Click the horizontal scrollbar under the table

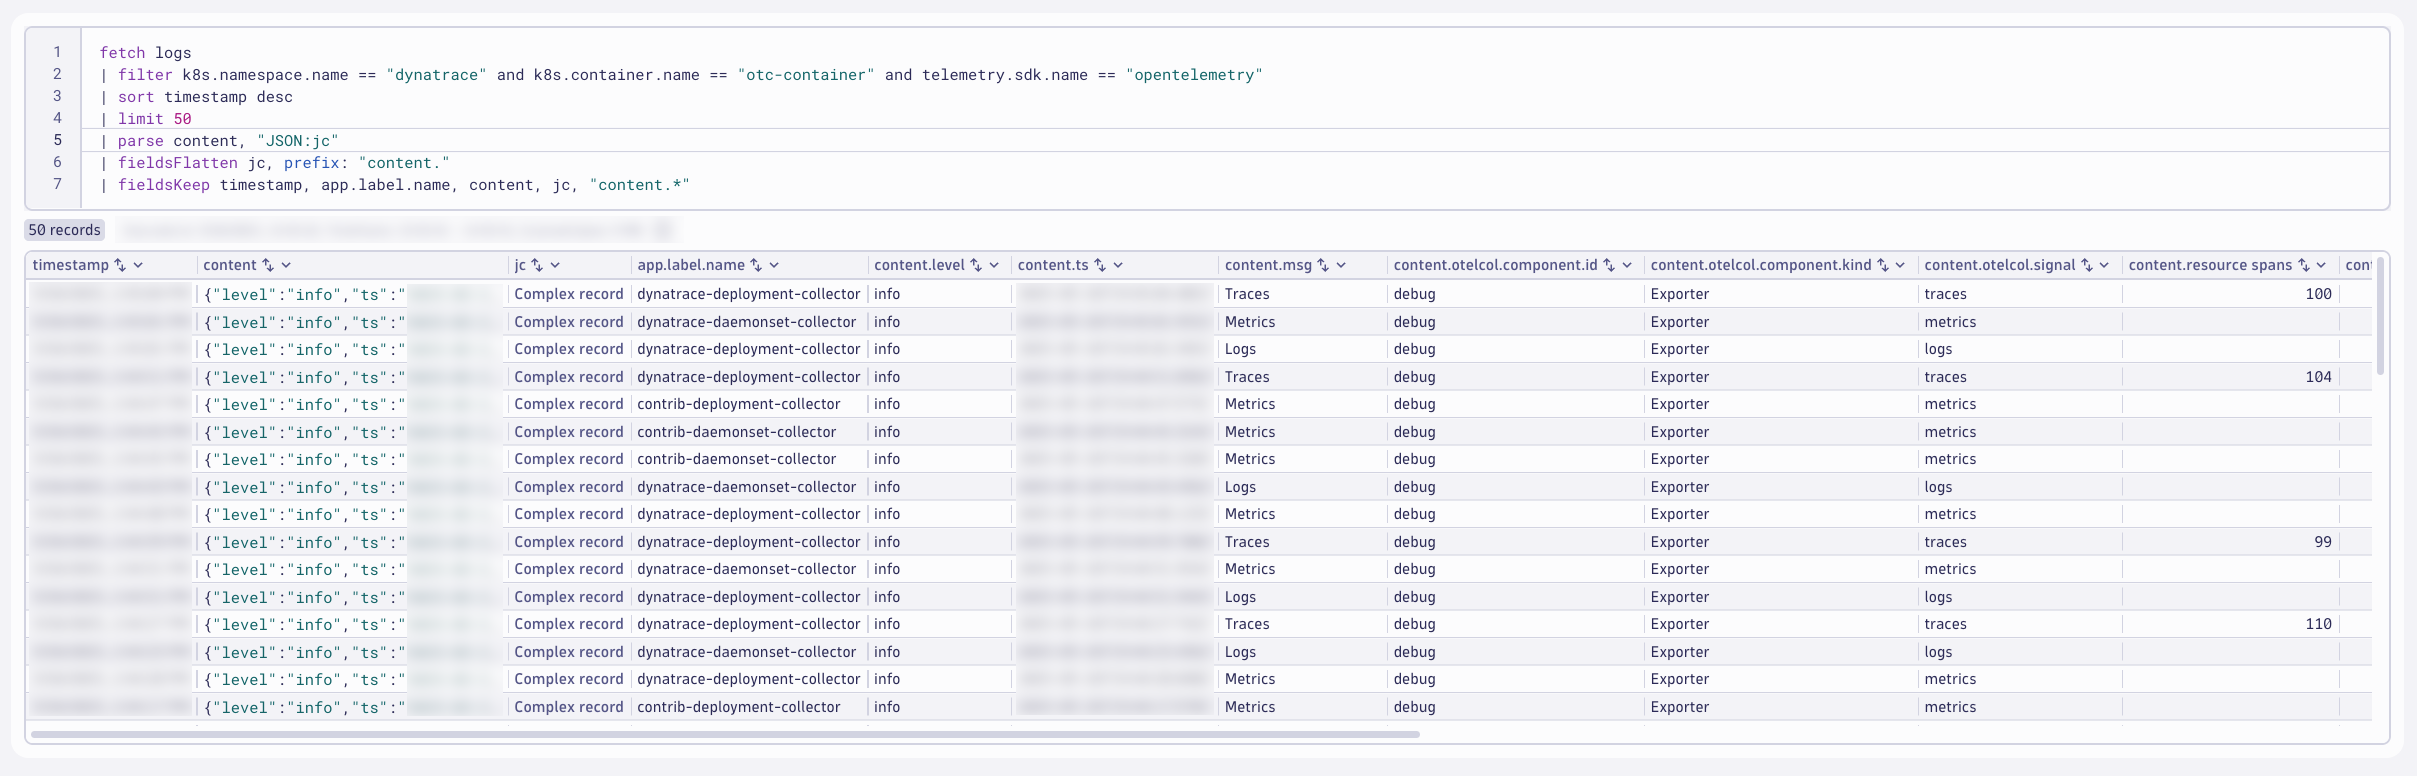click(725, 734)
